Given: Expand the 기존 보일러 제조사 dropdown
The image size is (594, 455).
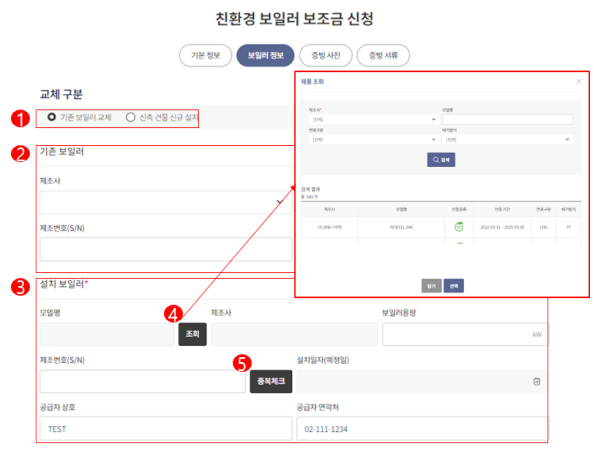Looking at the screenshot, I should point(166,202).
